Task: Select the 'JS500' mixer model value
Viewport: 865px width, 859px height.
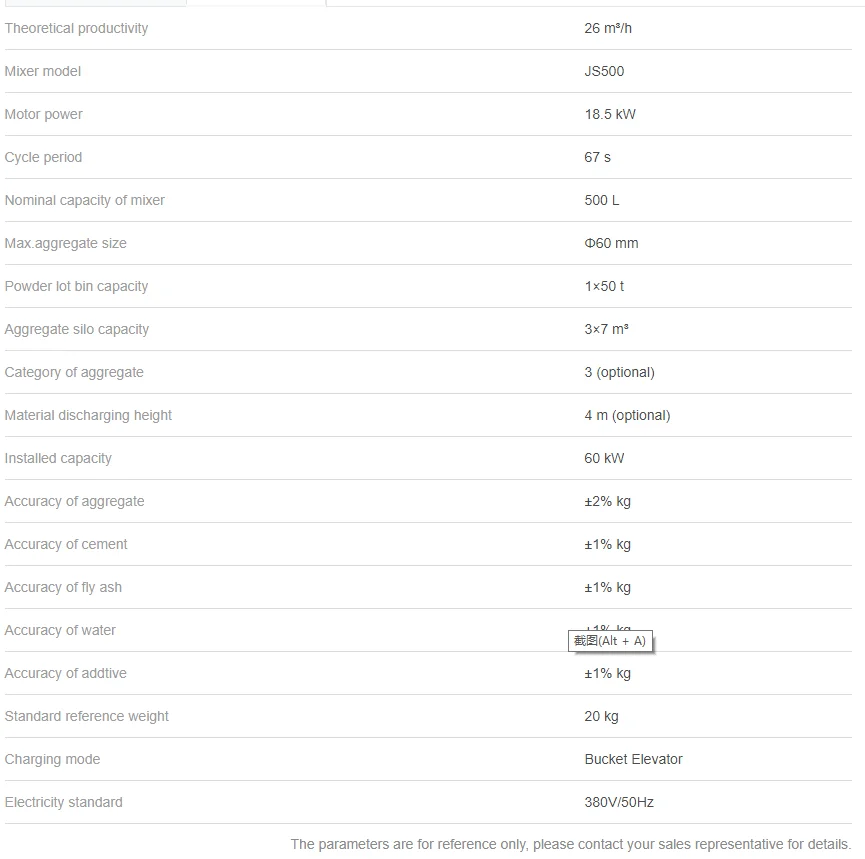Action: tap(604, 71)
